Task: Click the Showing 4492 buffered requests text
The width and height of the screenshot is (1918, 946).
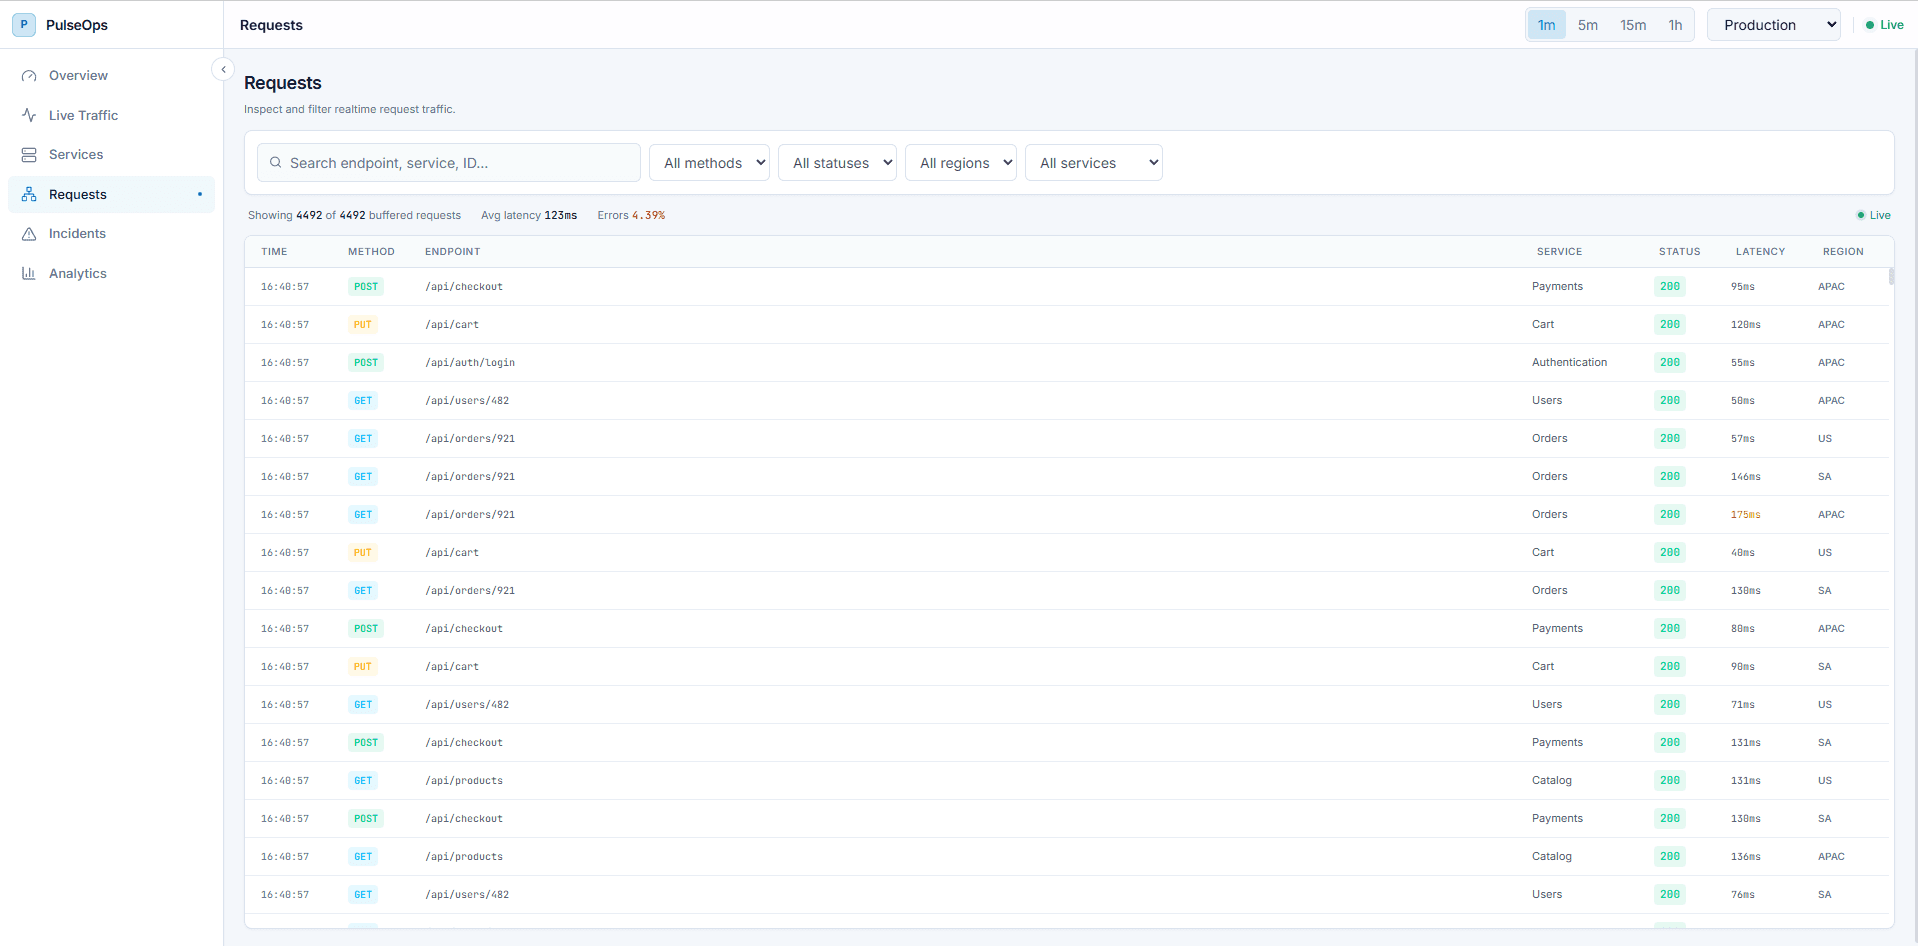Action: click(354, 215)
